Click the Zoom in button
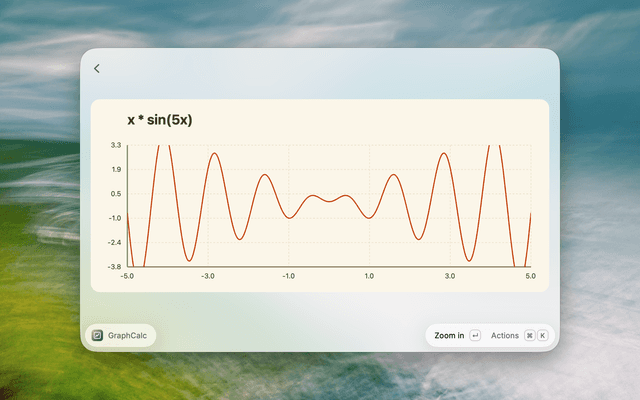The width and height of the screenshot is (640, 400). [449, 336]
